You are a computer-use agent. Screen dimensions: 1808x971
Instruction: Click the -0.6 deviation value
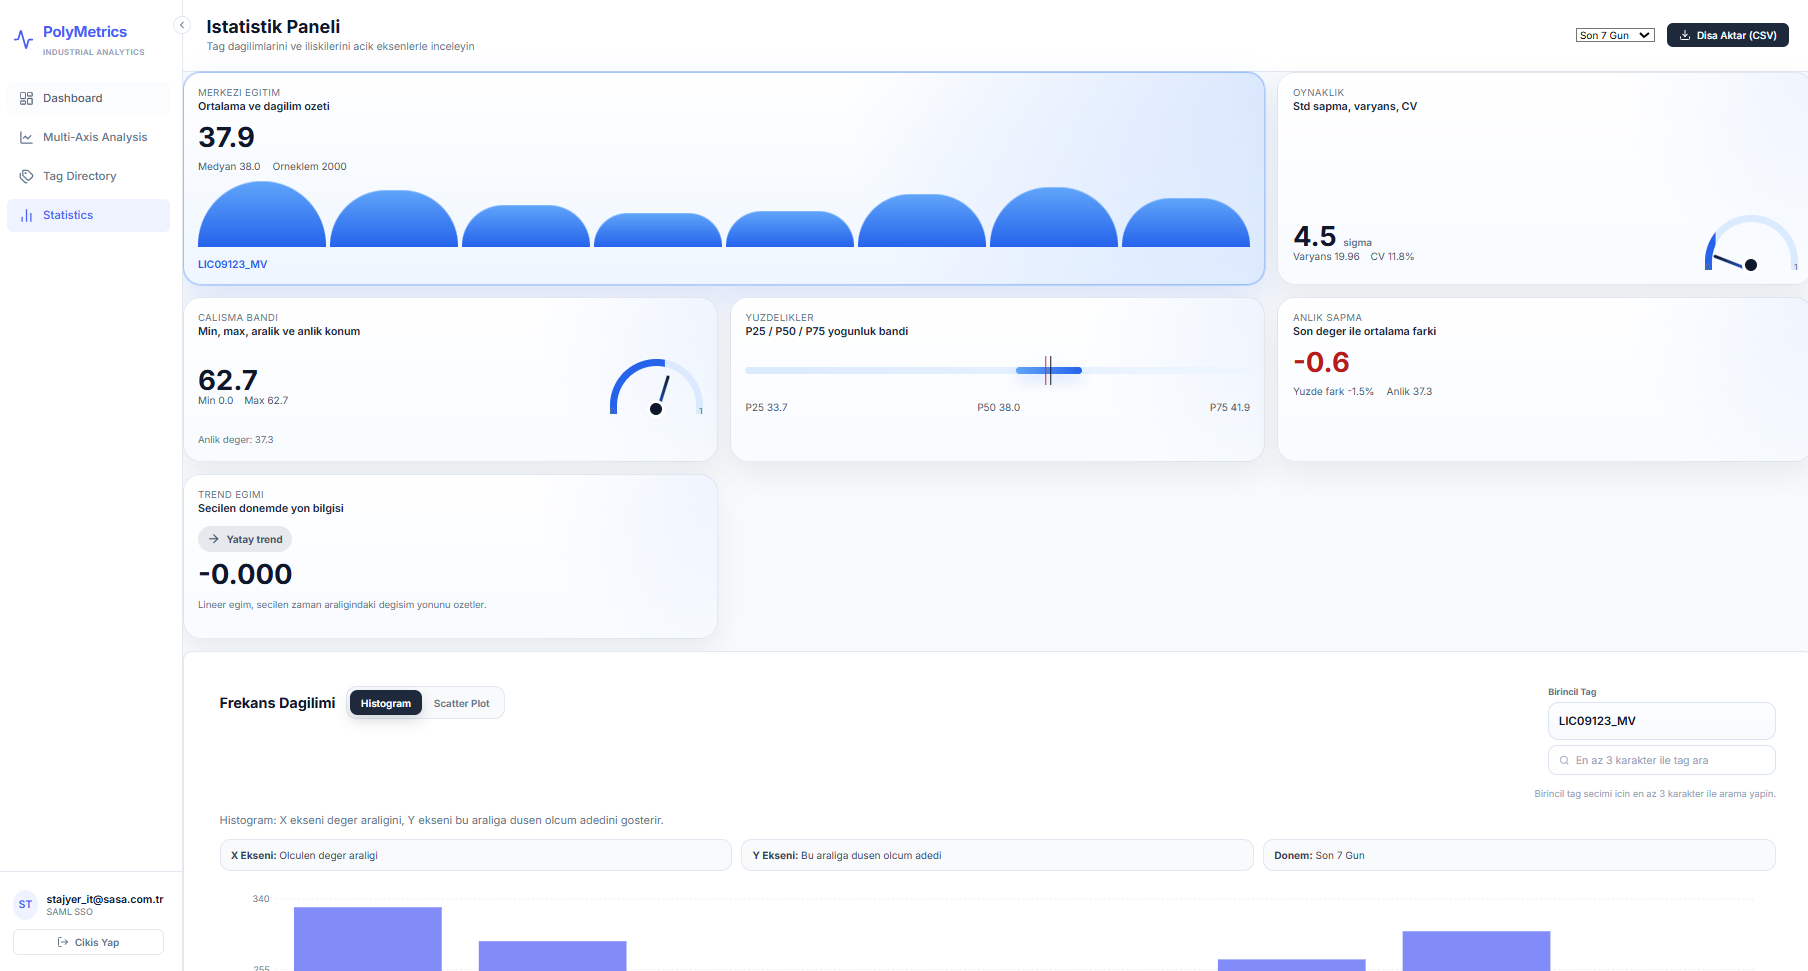1321,362
